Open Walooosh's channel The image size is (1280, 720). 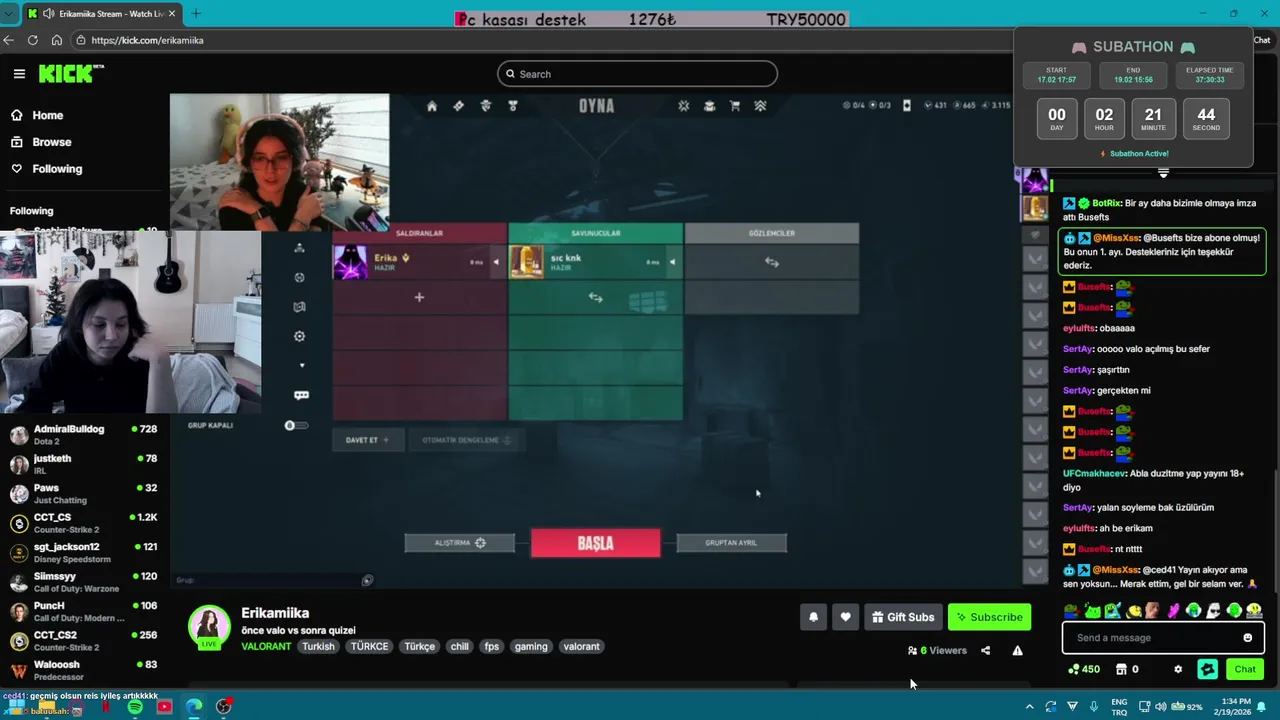point(84,670)
